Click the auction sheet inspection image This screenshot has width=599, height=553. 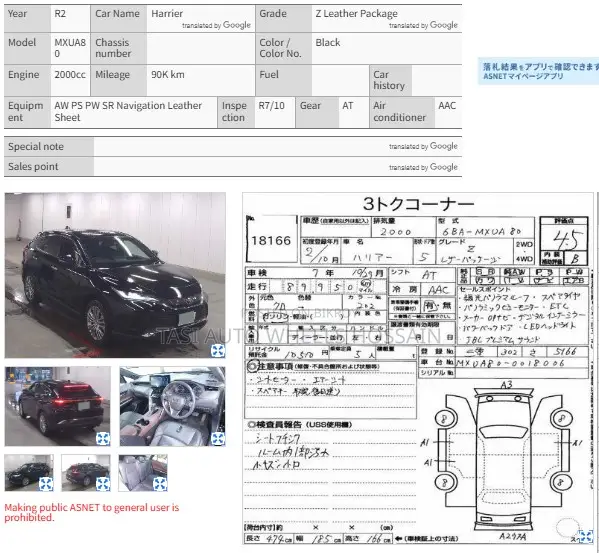pos(418,369)
